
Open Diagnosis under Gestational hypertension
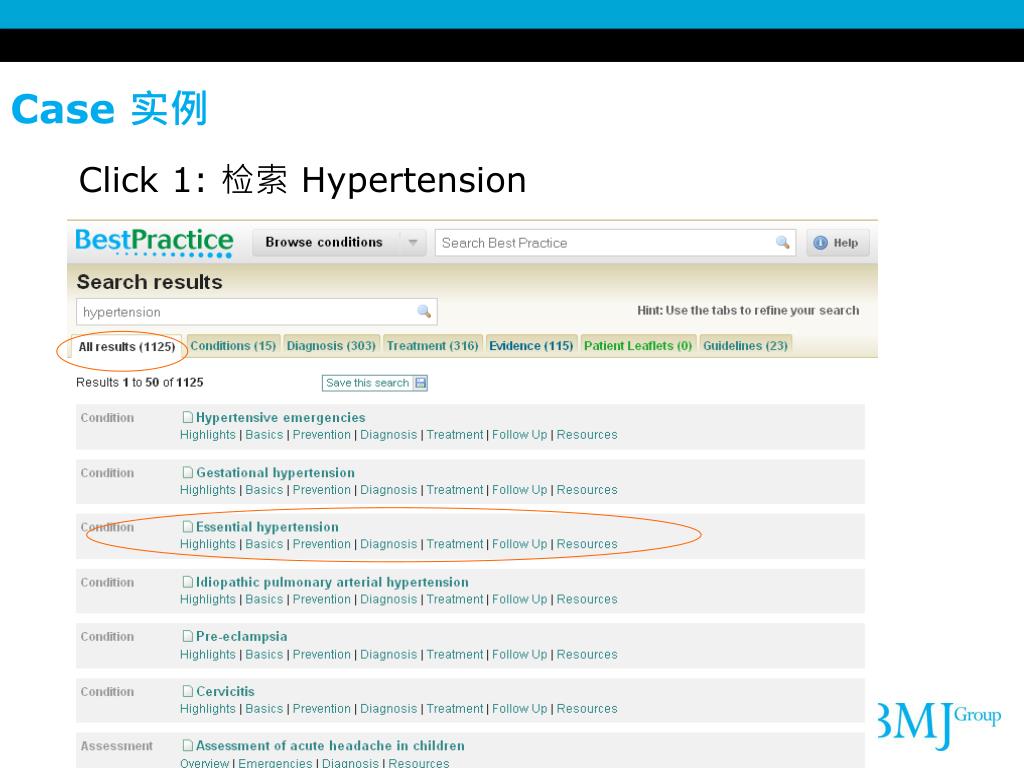(389, 489)
